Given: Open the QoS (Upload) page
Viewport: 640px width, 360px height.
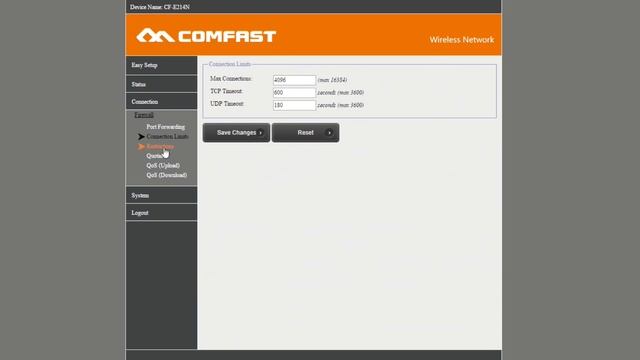Looking at the screenshot, I should (163, 165).
